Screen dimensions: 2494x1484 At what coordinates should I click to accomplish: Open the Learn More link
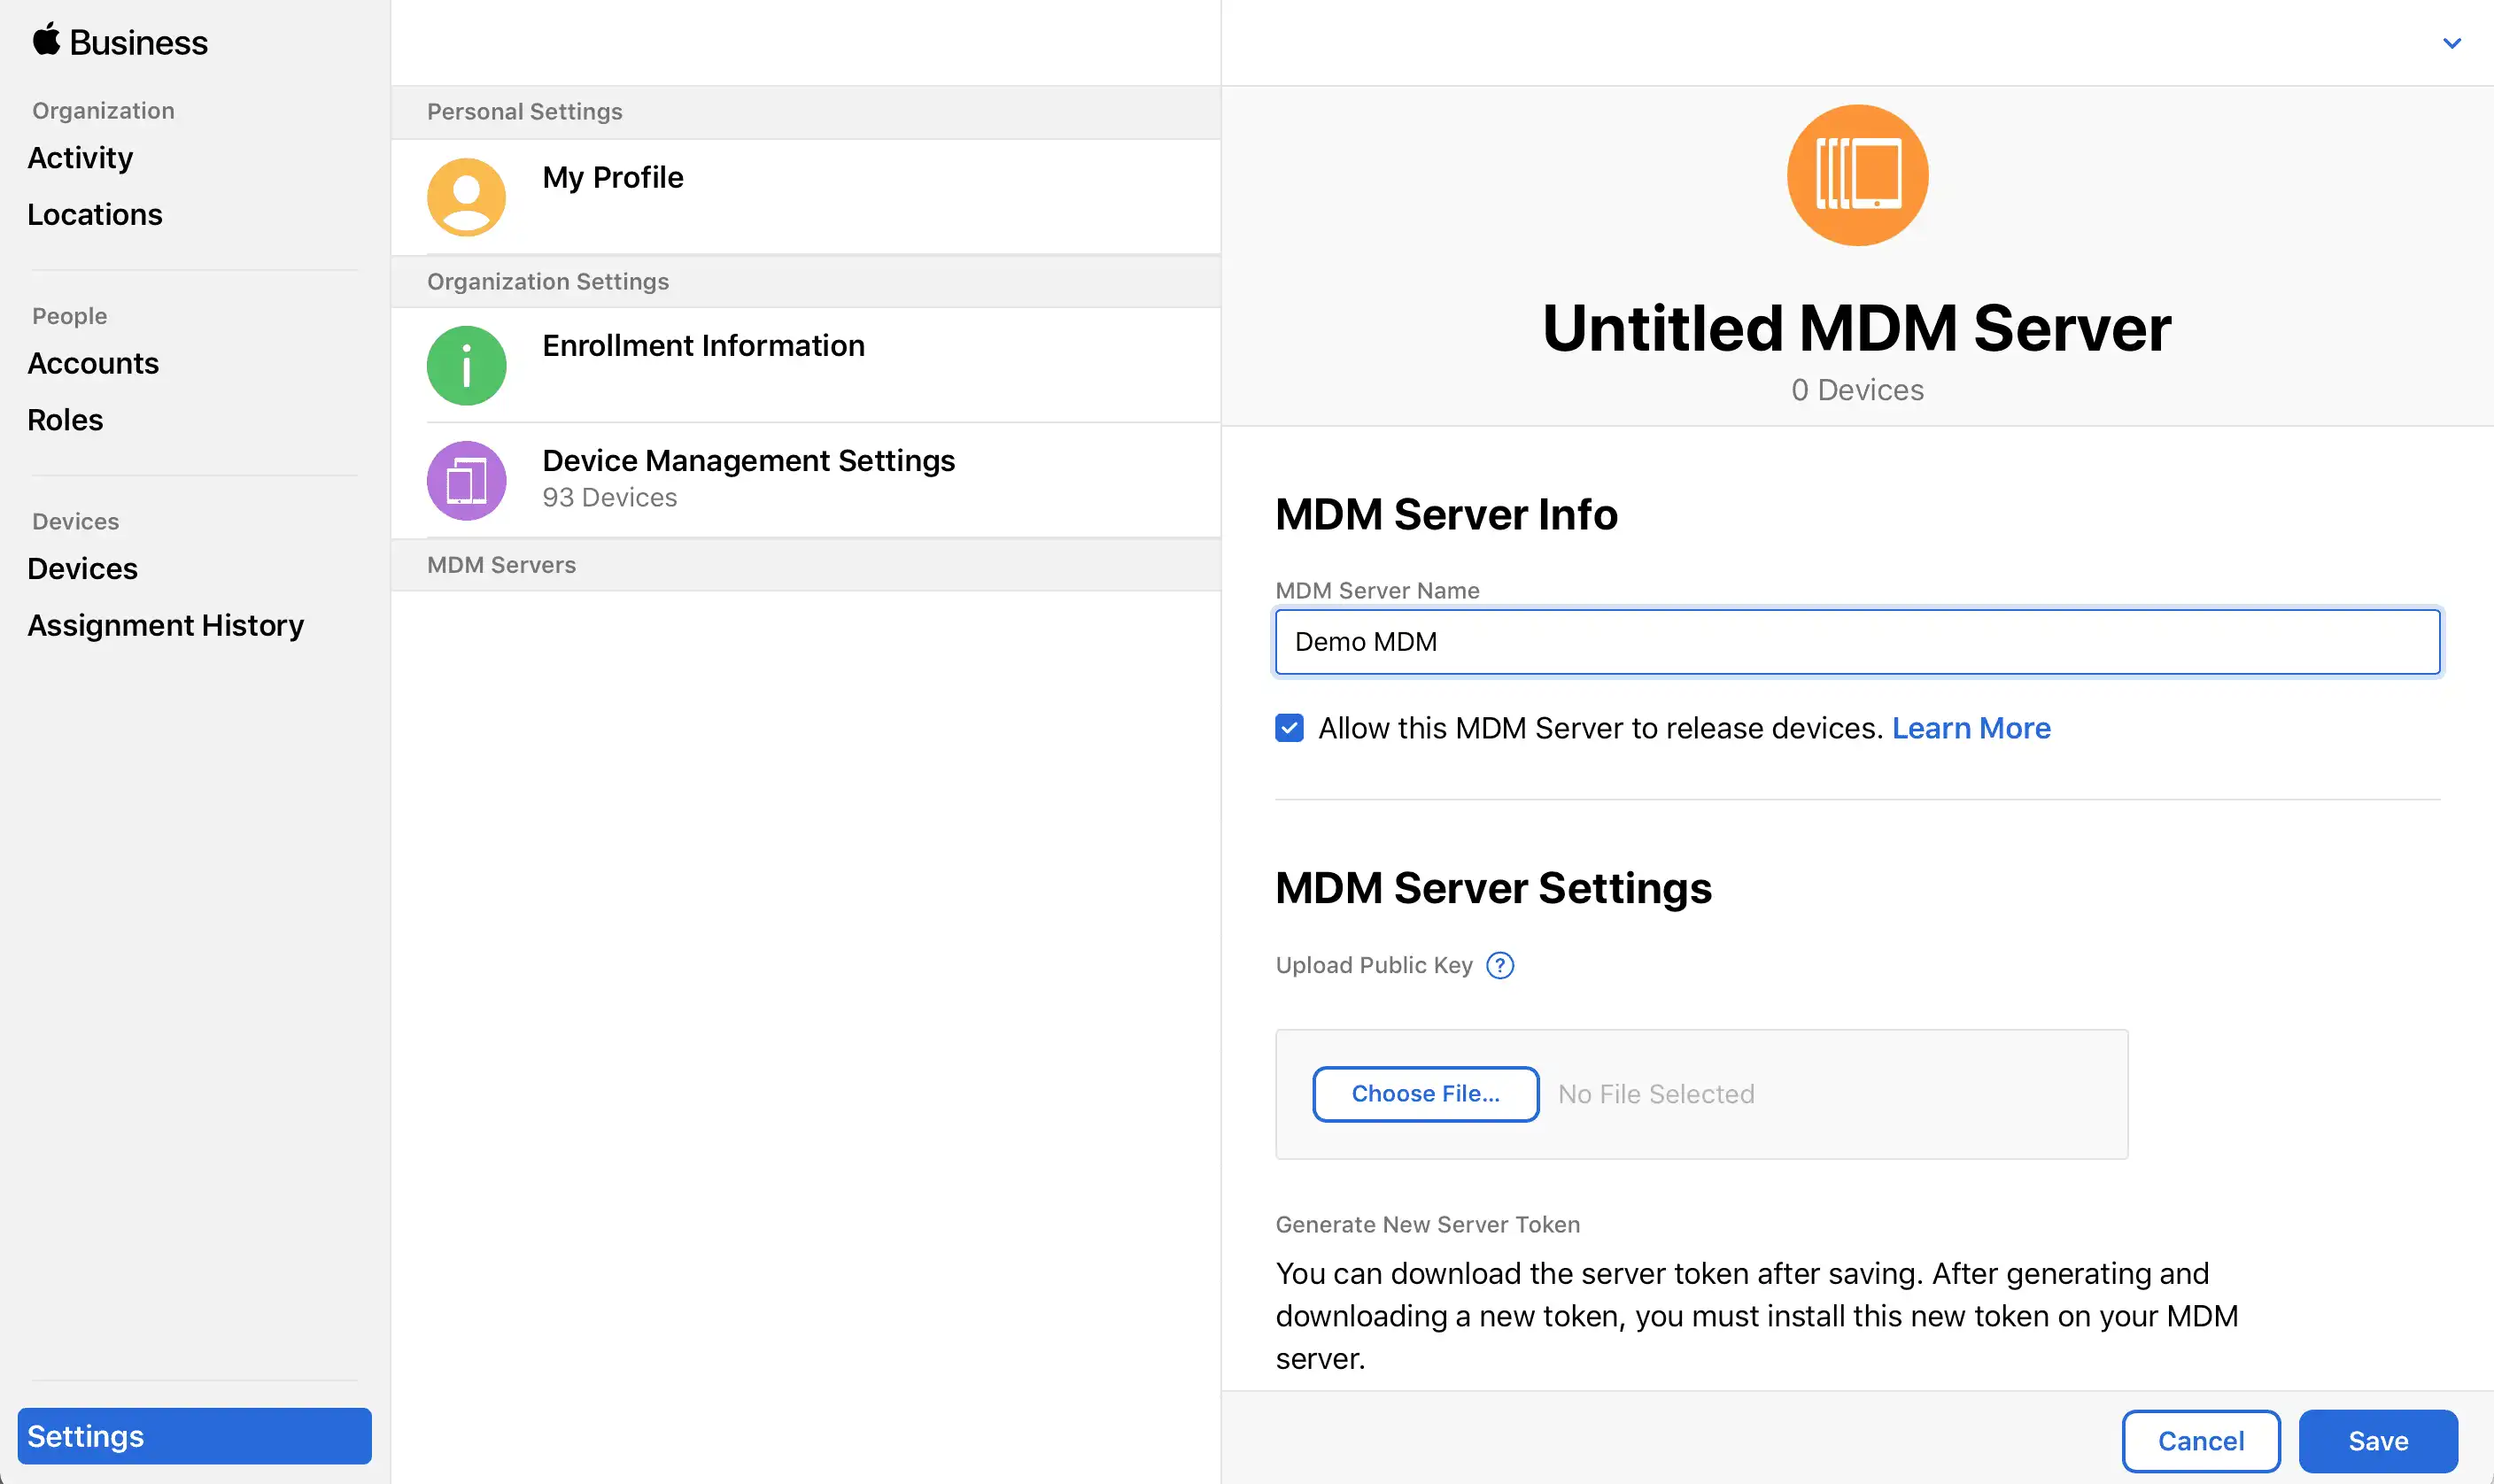point(1970,728)
